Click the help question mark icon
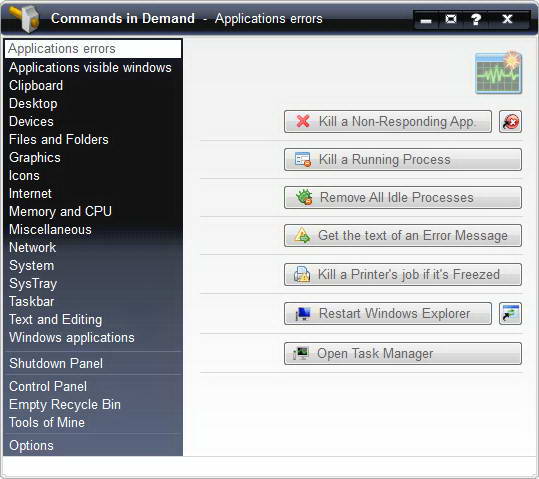539x479 pixels. pyautogui.click(x=476, y=19)
